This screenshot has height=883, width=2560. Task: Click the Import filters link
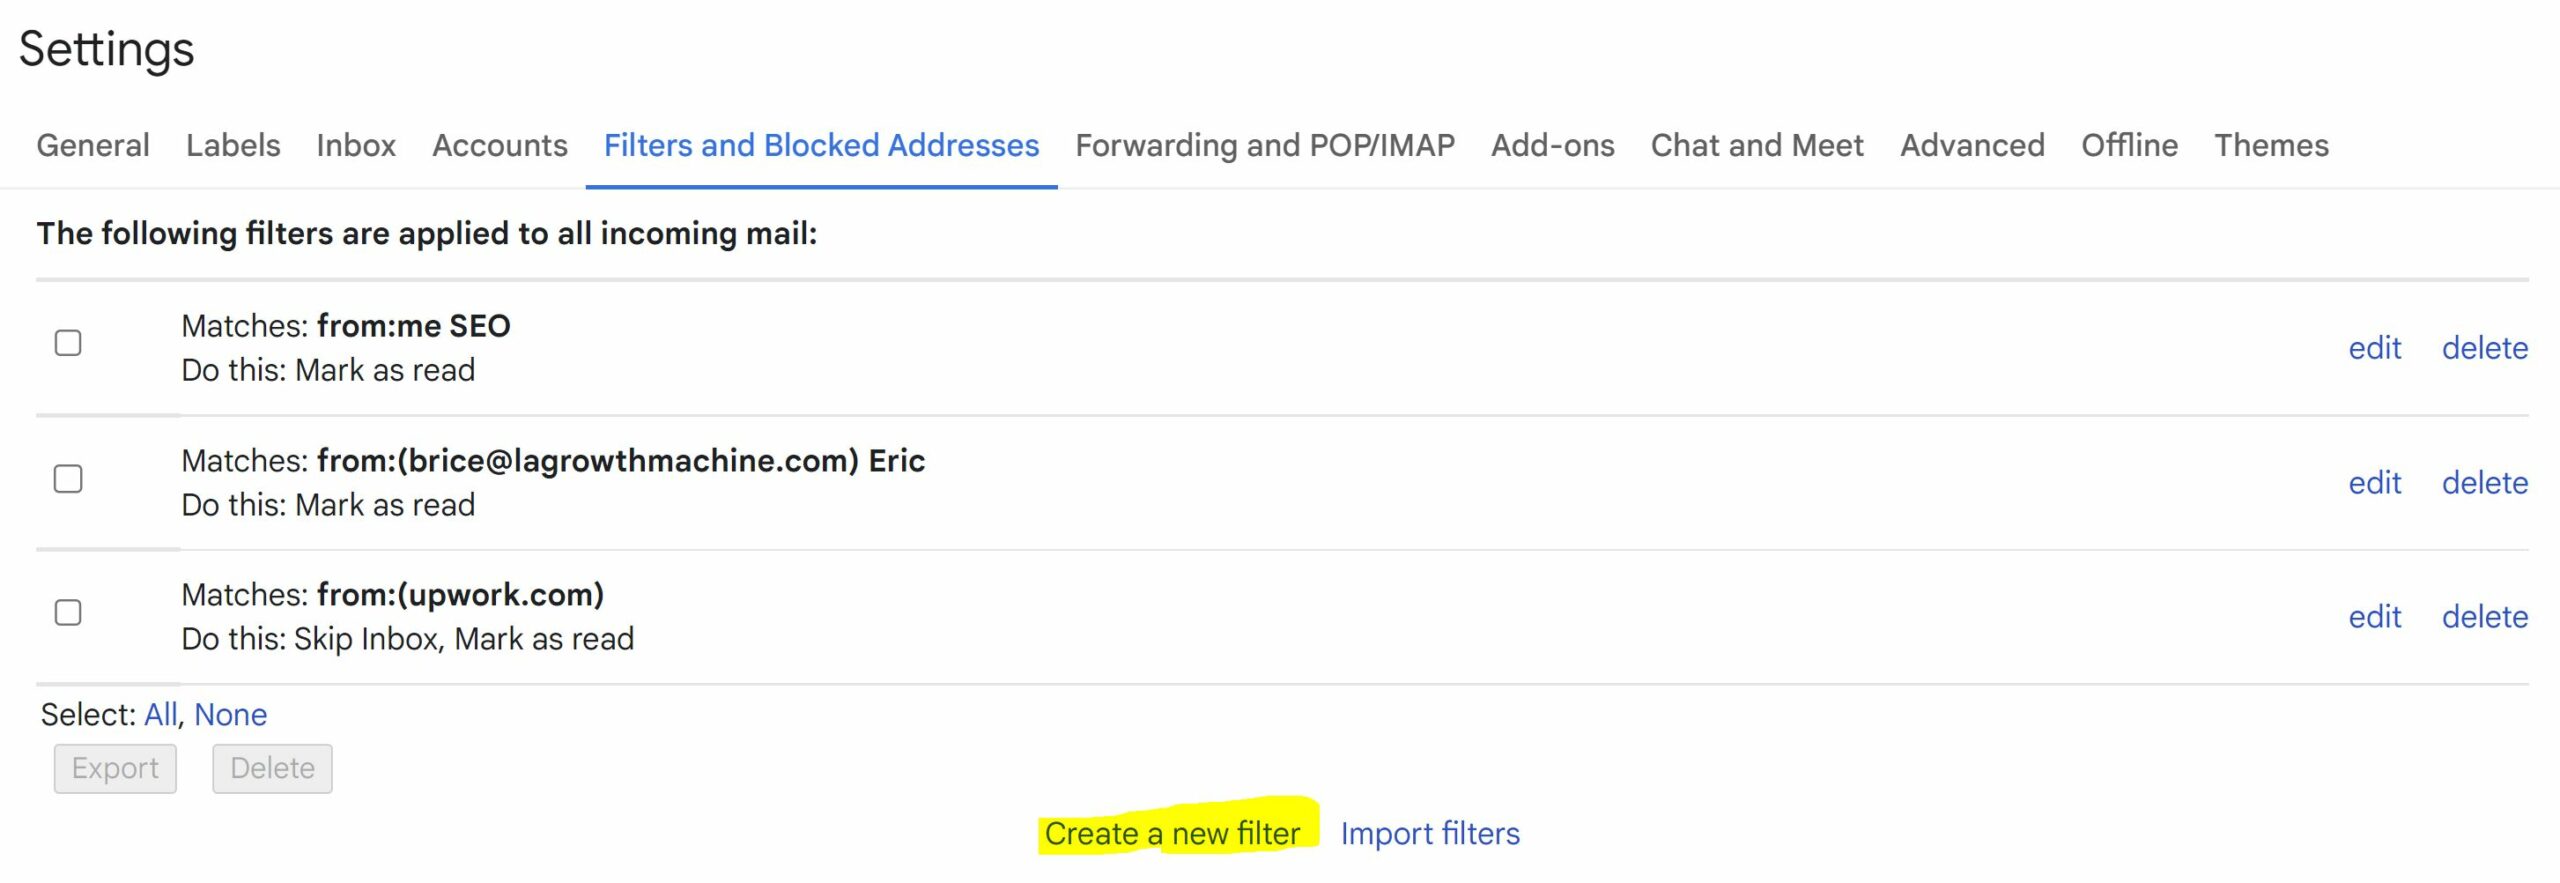click(x=1430, y=833)
